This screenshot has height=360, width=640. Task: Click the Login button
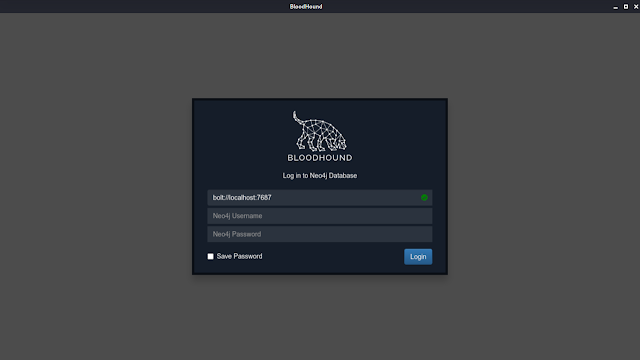click(x=418, y=257)
